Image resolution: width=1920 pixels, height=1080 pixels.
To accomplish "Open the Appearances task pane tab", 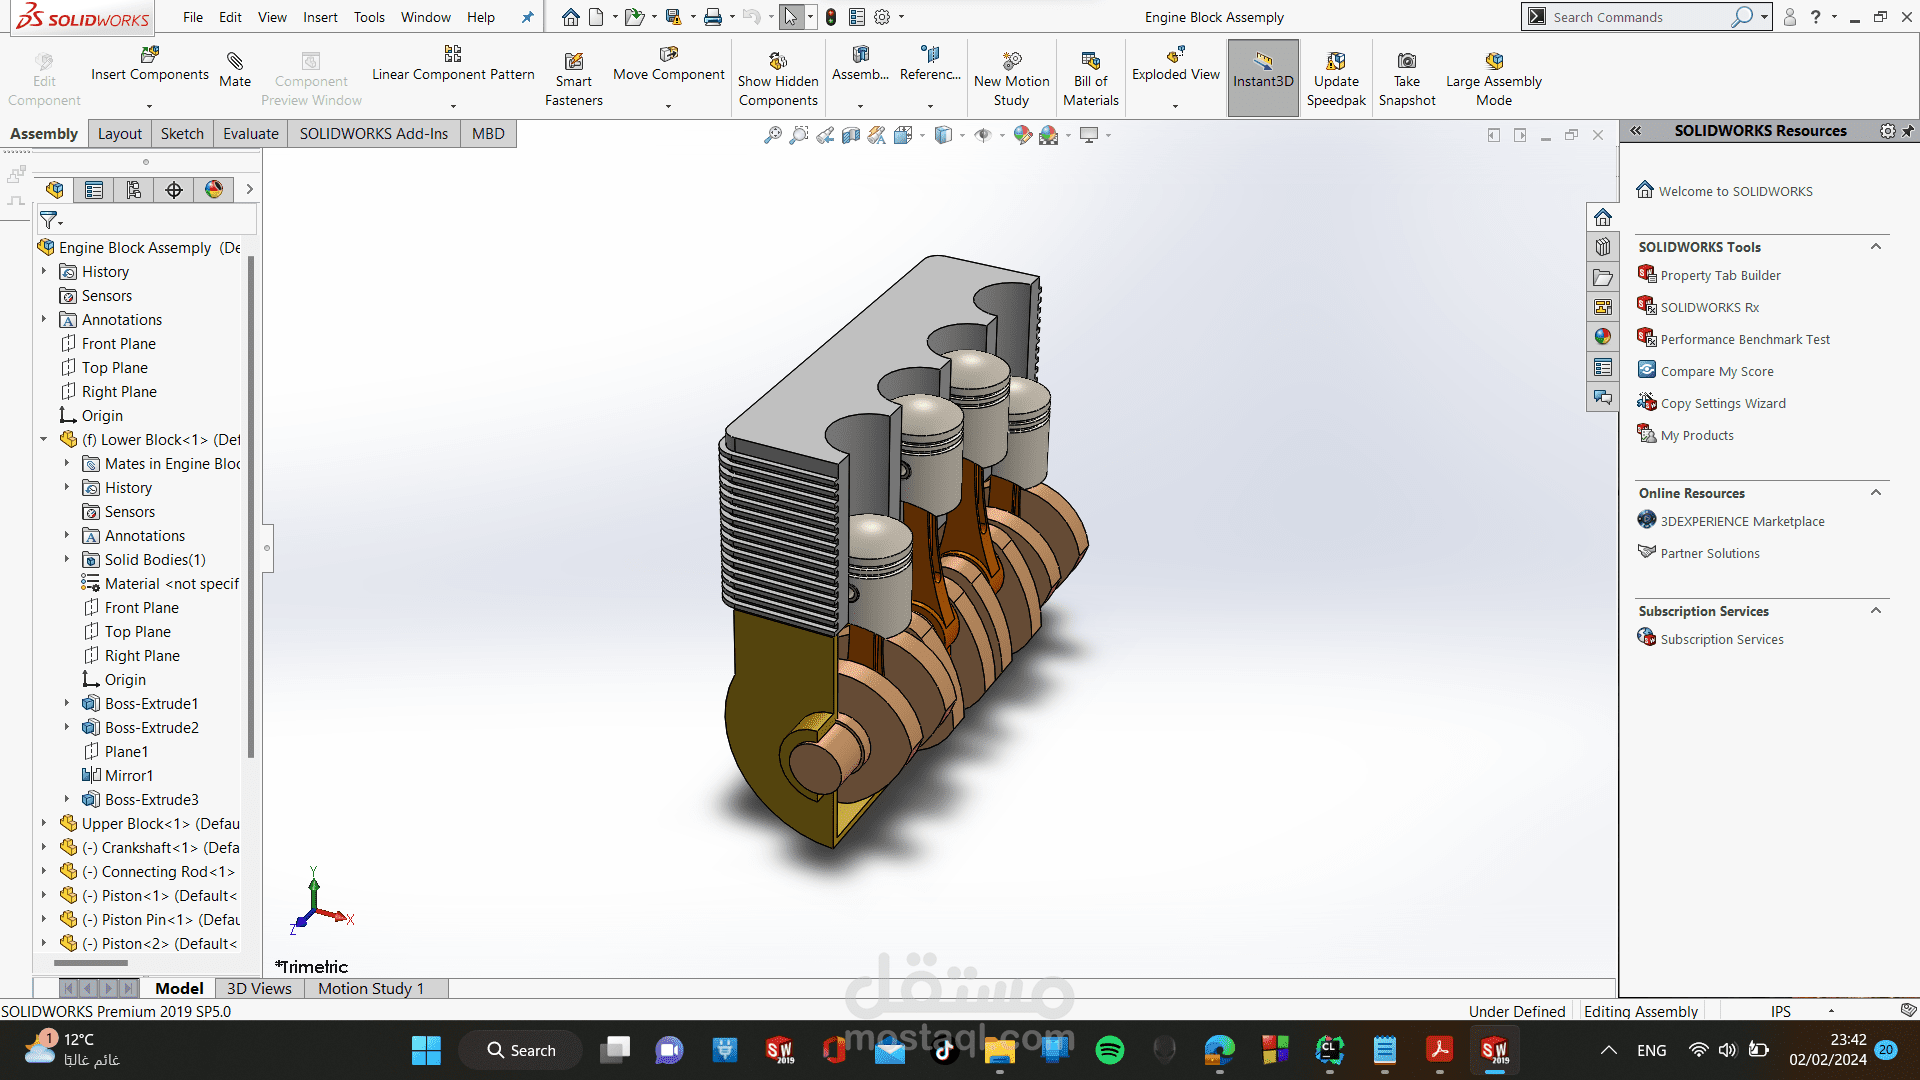I will [x=1603, y=337].
